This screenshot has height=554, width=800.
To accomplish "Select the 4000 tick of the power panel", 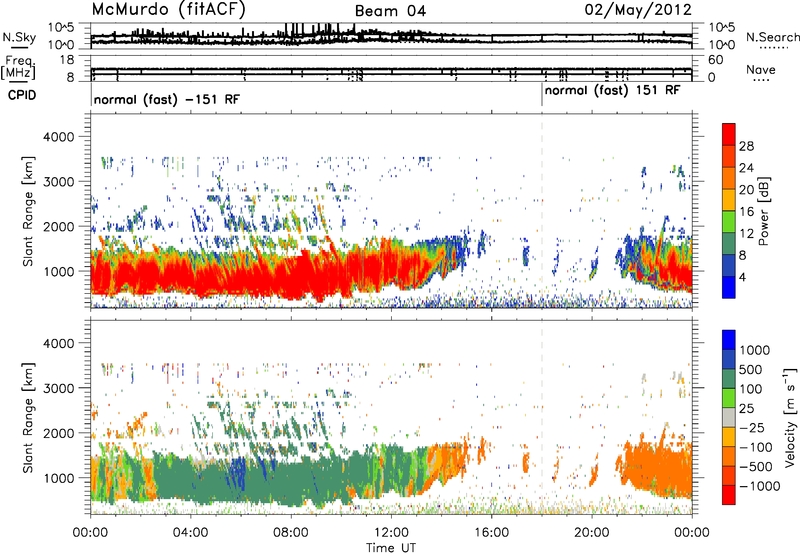I will 59,137.
